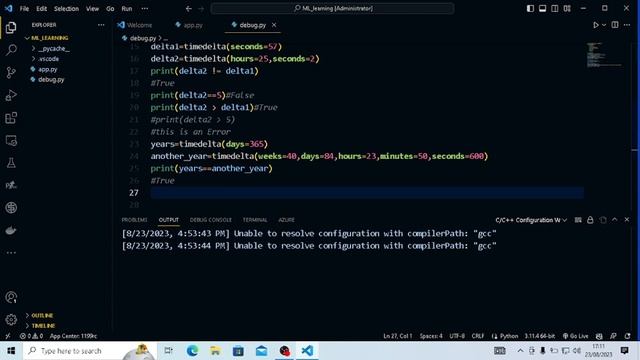Open the Docker whale view

(x=11, y=231)
